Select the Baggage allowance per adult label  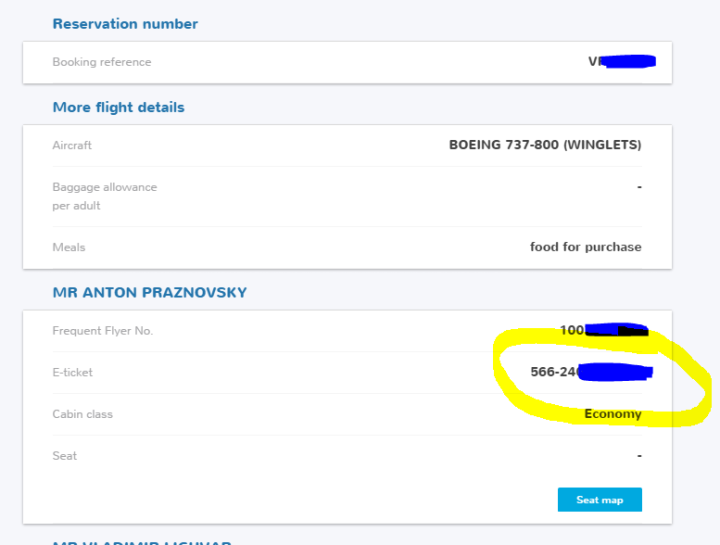(x=104, y=196)
